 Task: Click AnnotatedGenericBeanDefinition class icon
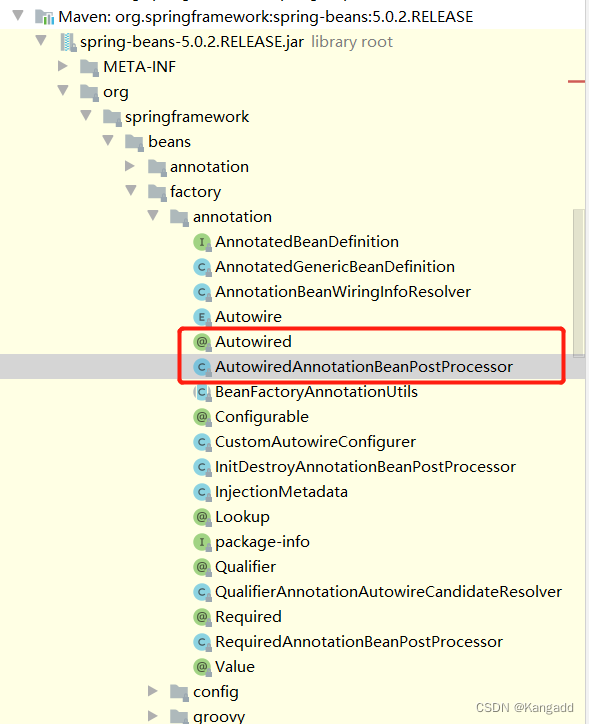[202, 267]
